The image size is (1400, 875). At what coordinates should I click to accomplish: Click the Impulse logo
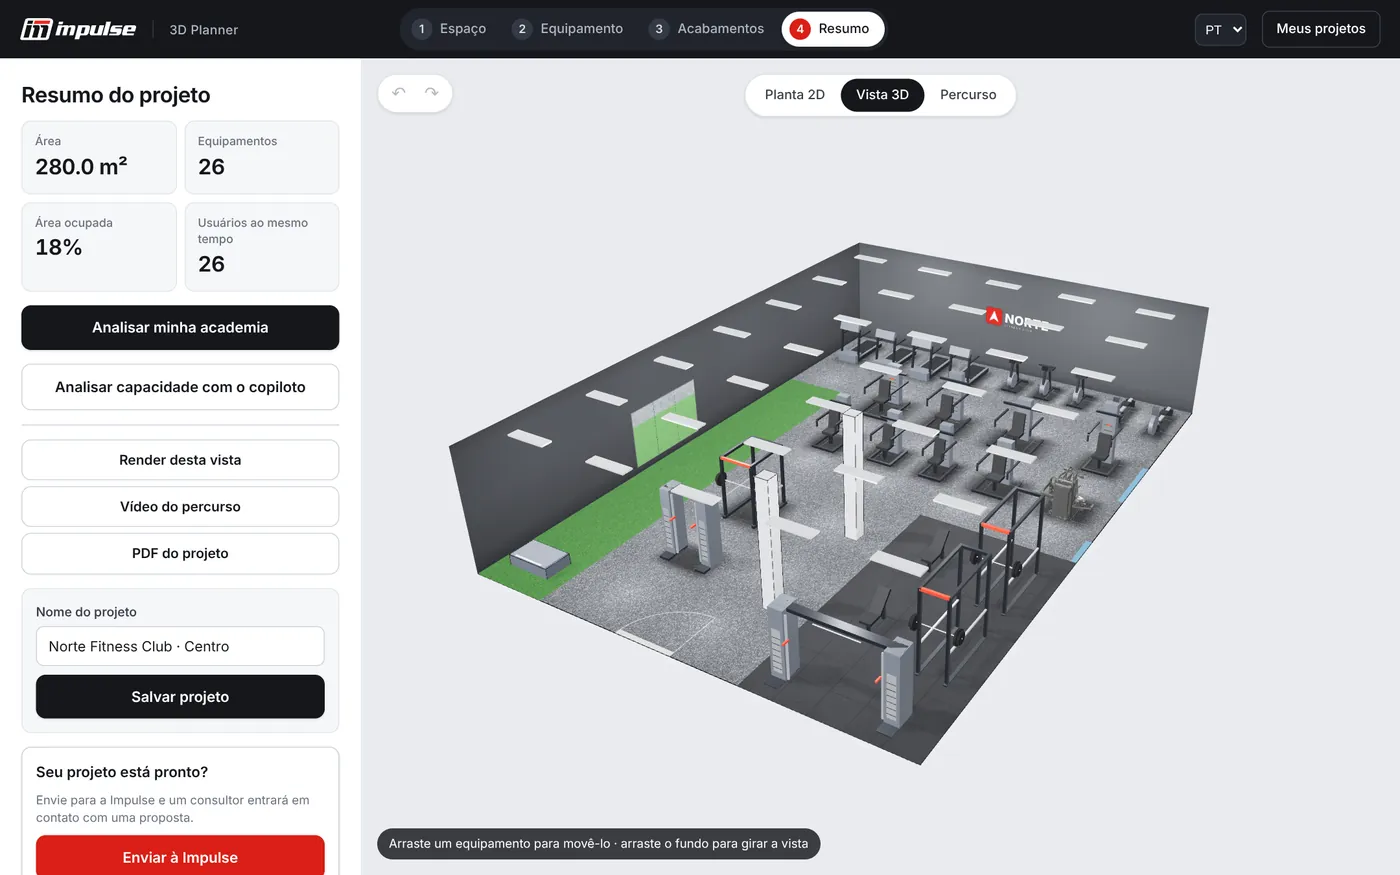click(78, 29)
